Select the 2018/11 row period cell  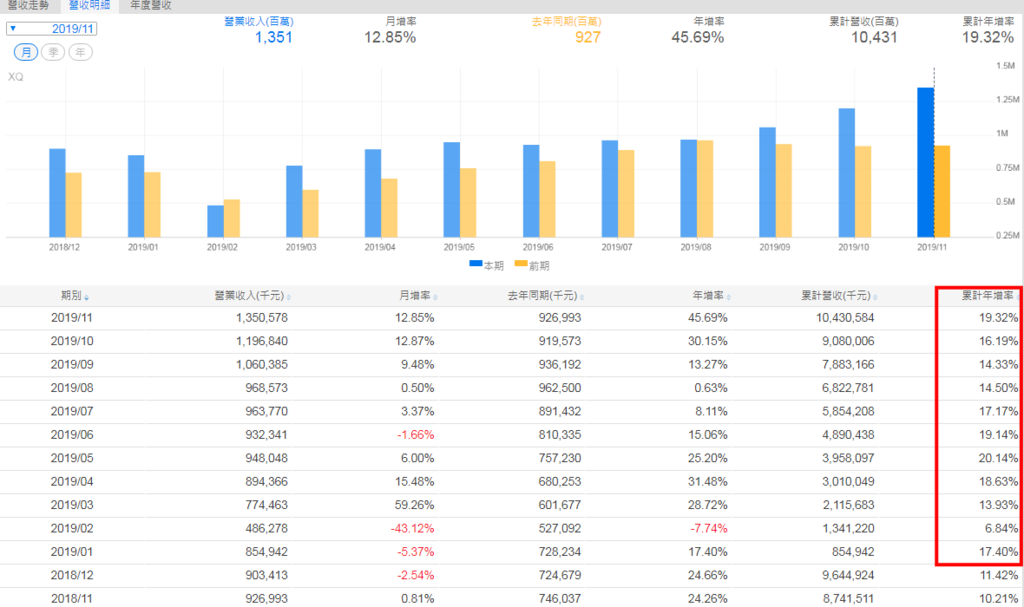click(x=72, y=599)
